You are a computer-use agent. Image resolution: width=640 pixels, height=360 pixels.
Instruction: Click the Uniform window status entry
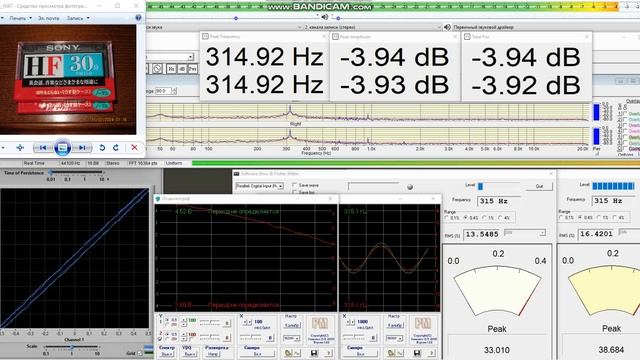(x=174, y=163)
